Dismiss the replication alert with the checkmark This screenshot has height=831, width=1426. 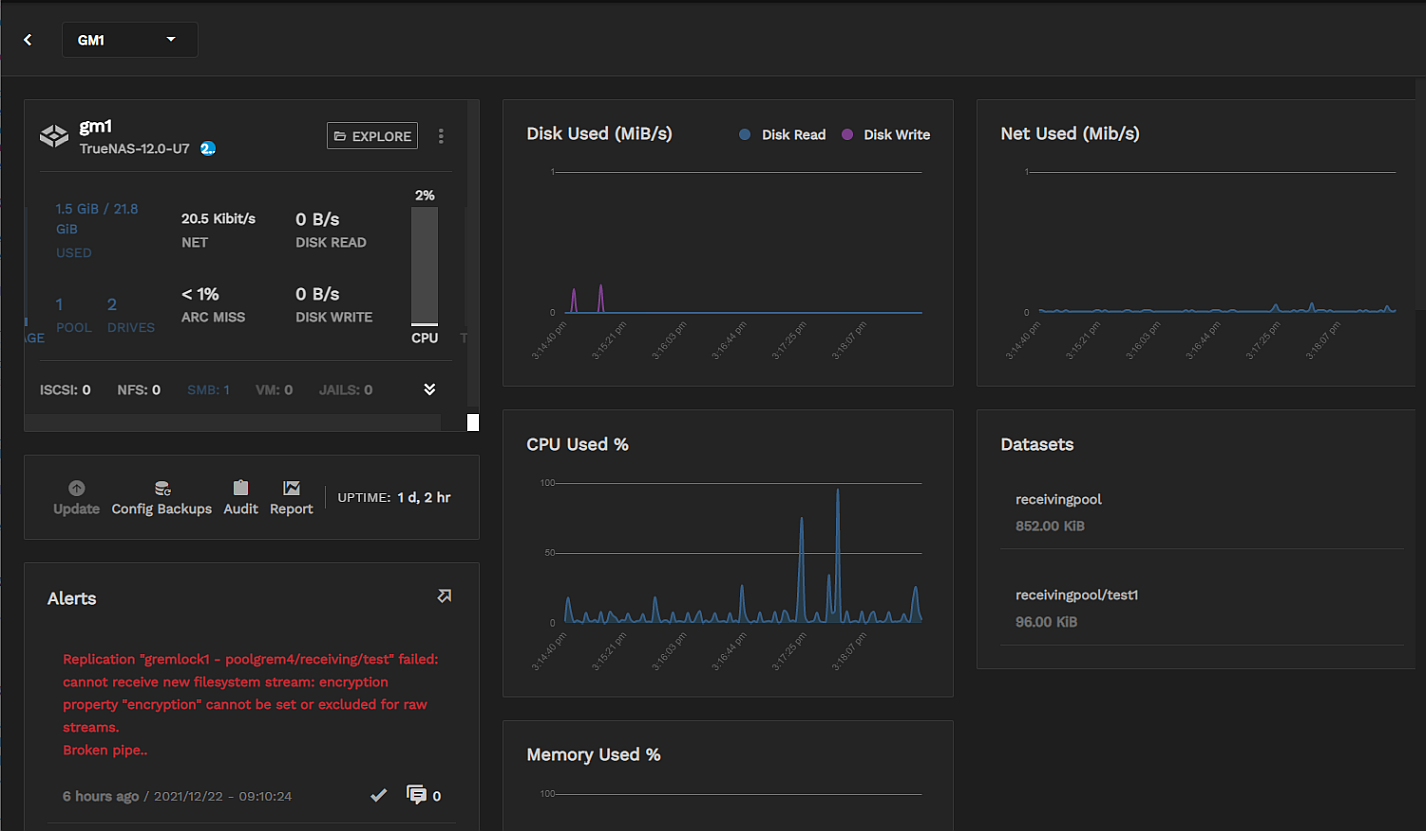(x=378, y=795)
